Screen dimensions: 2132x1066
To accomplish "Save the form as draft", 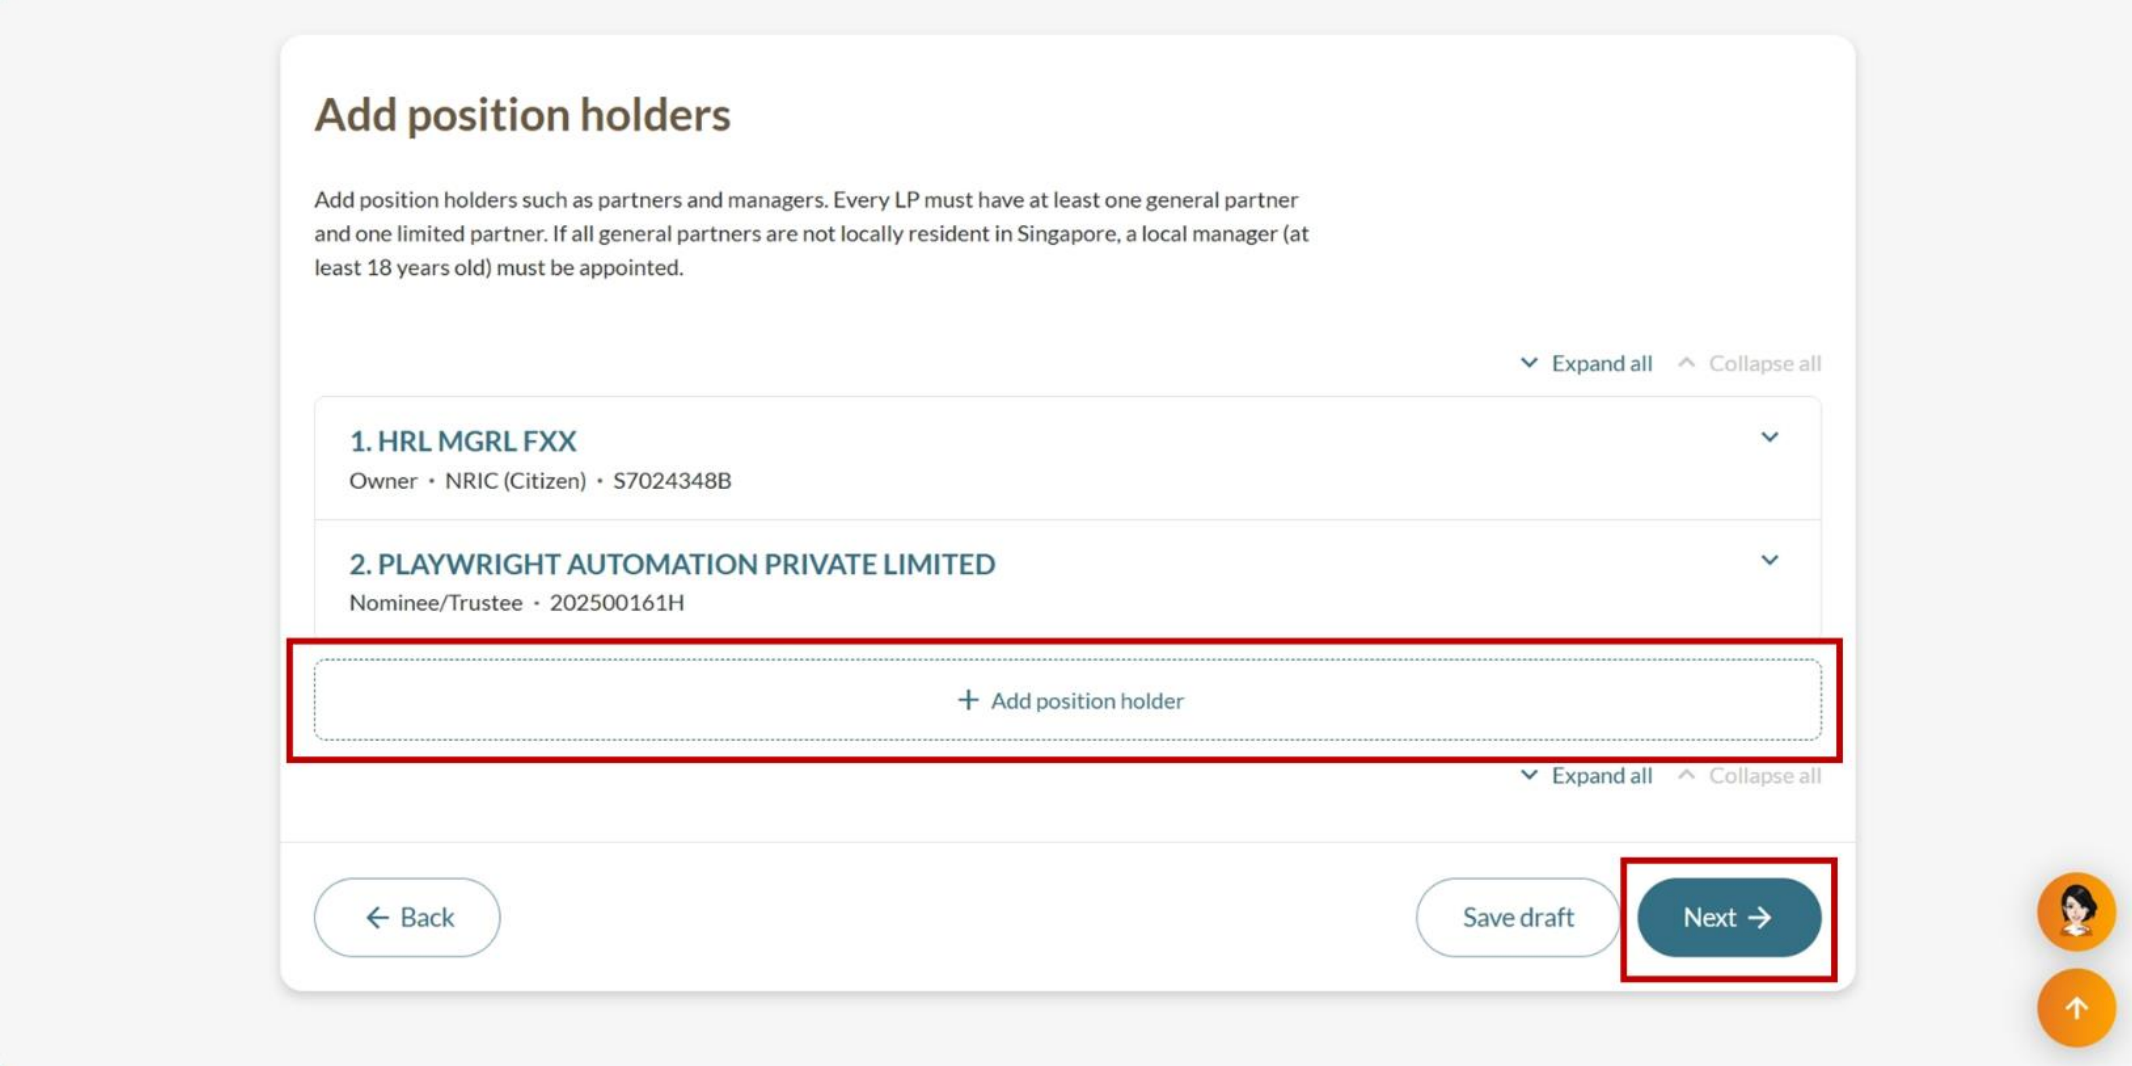I will [1517, 917].
